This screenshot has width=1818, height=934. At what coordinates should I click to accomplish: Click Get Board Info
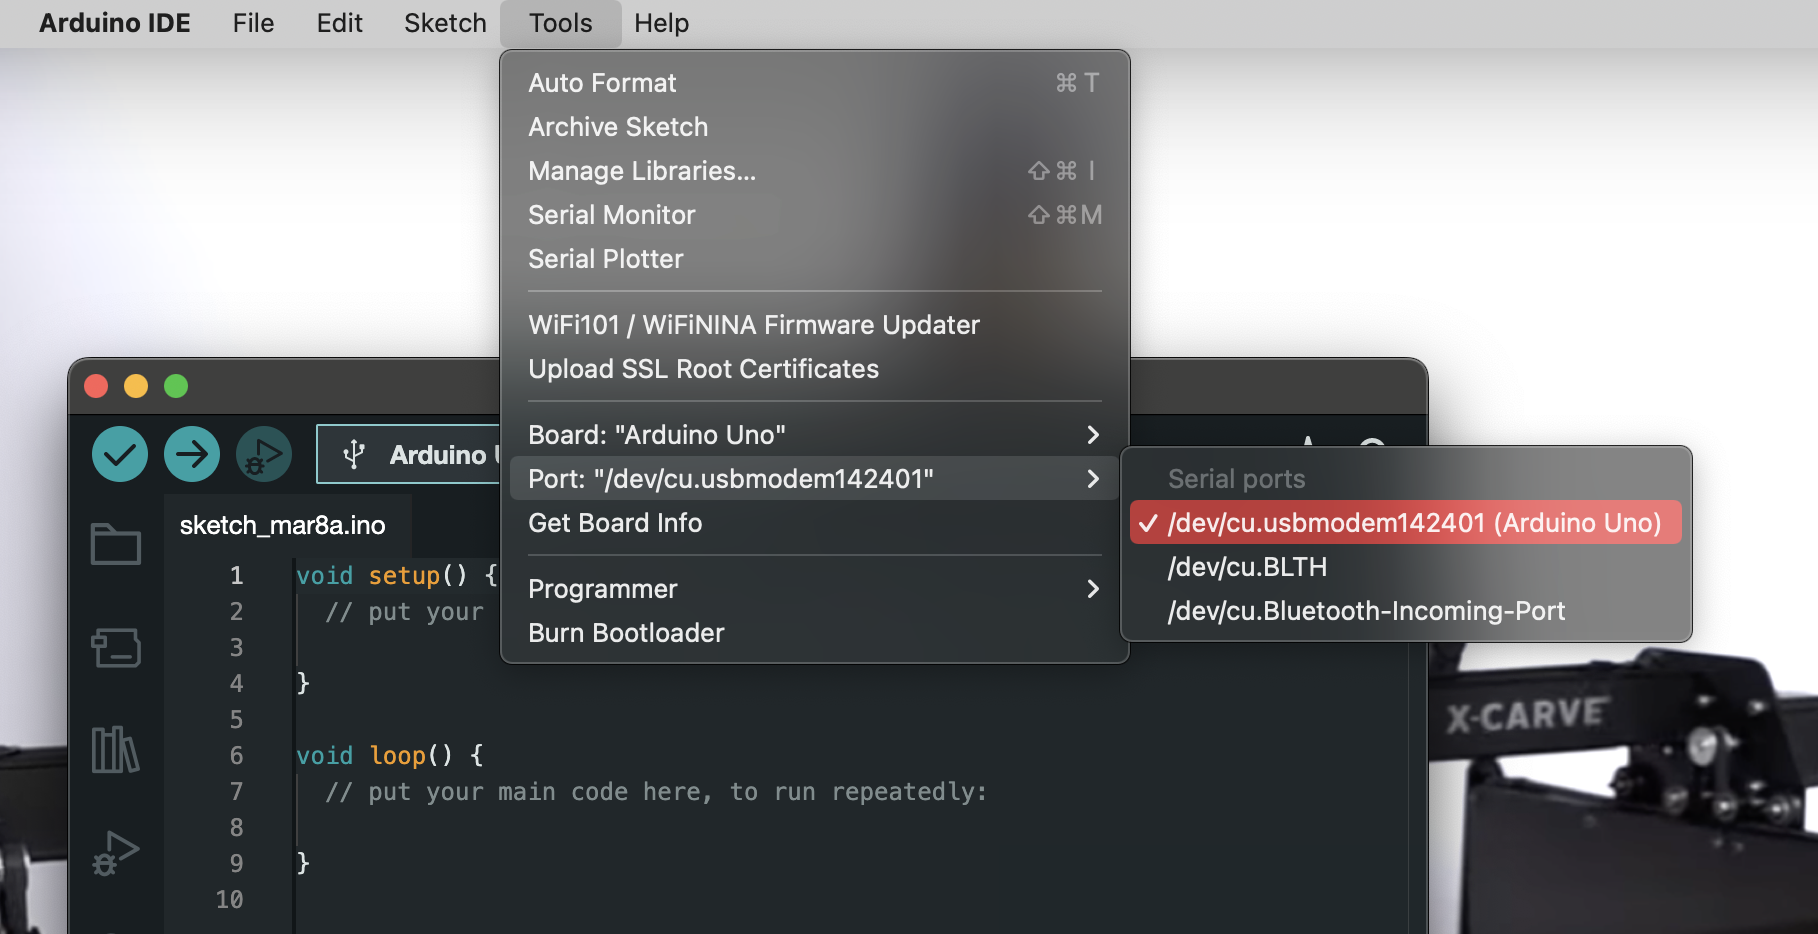615,523
